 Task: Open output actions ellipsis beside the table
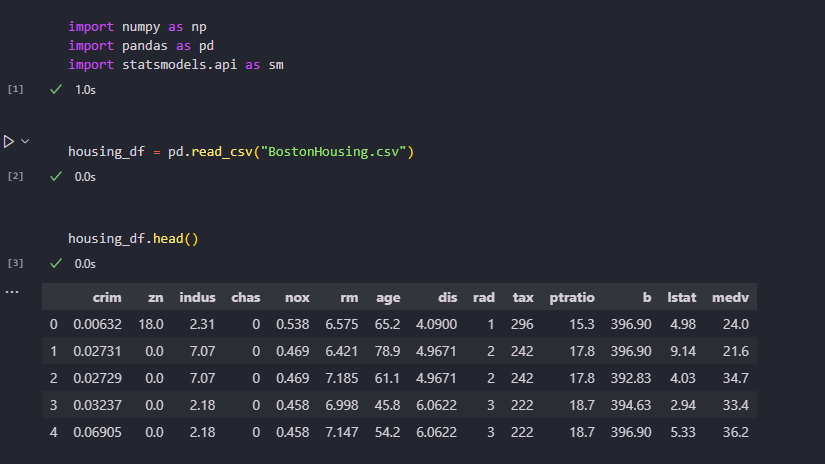[12, 291]
